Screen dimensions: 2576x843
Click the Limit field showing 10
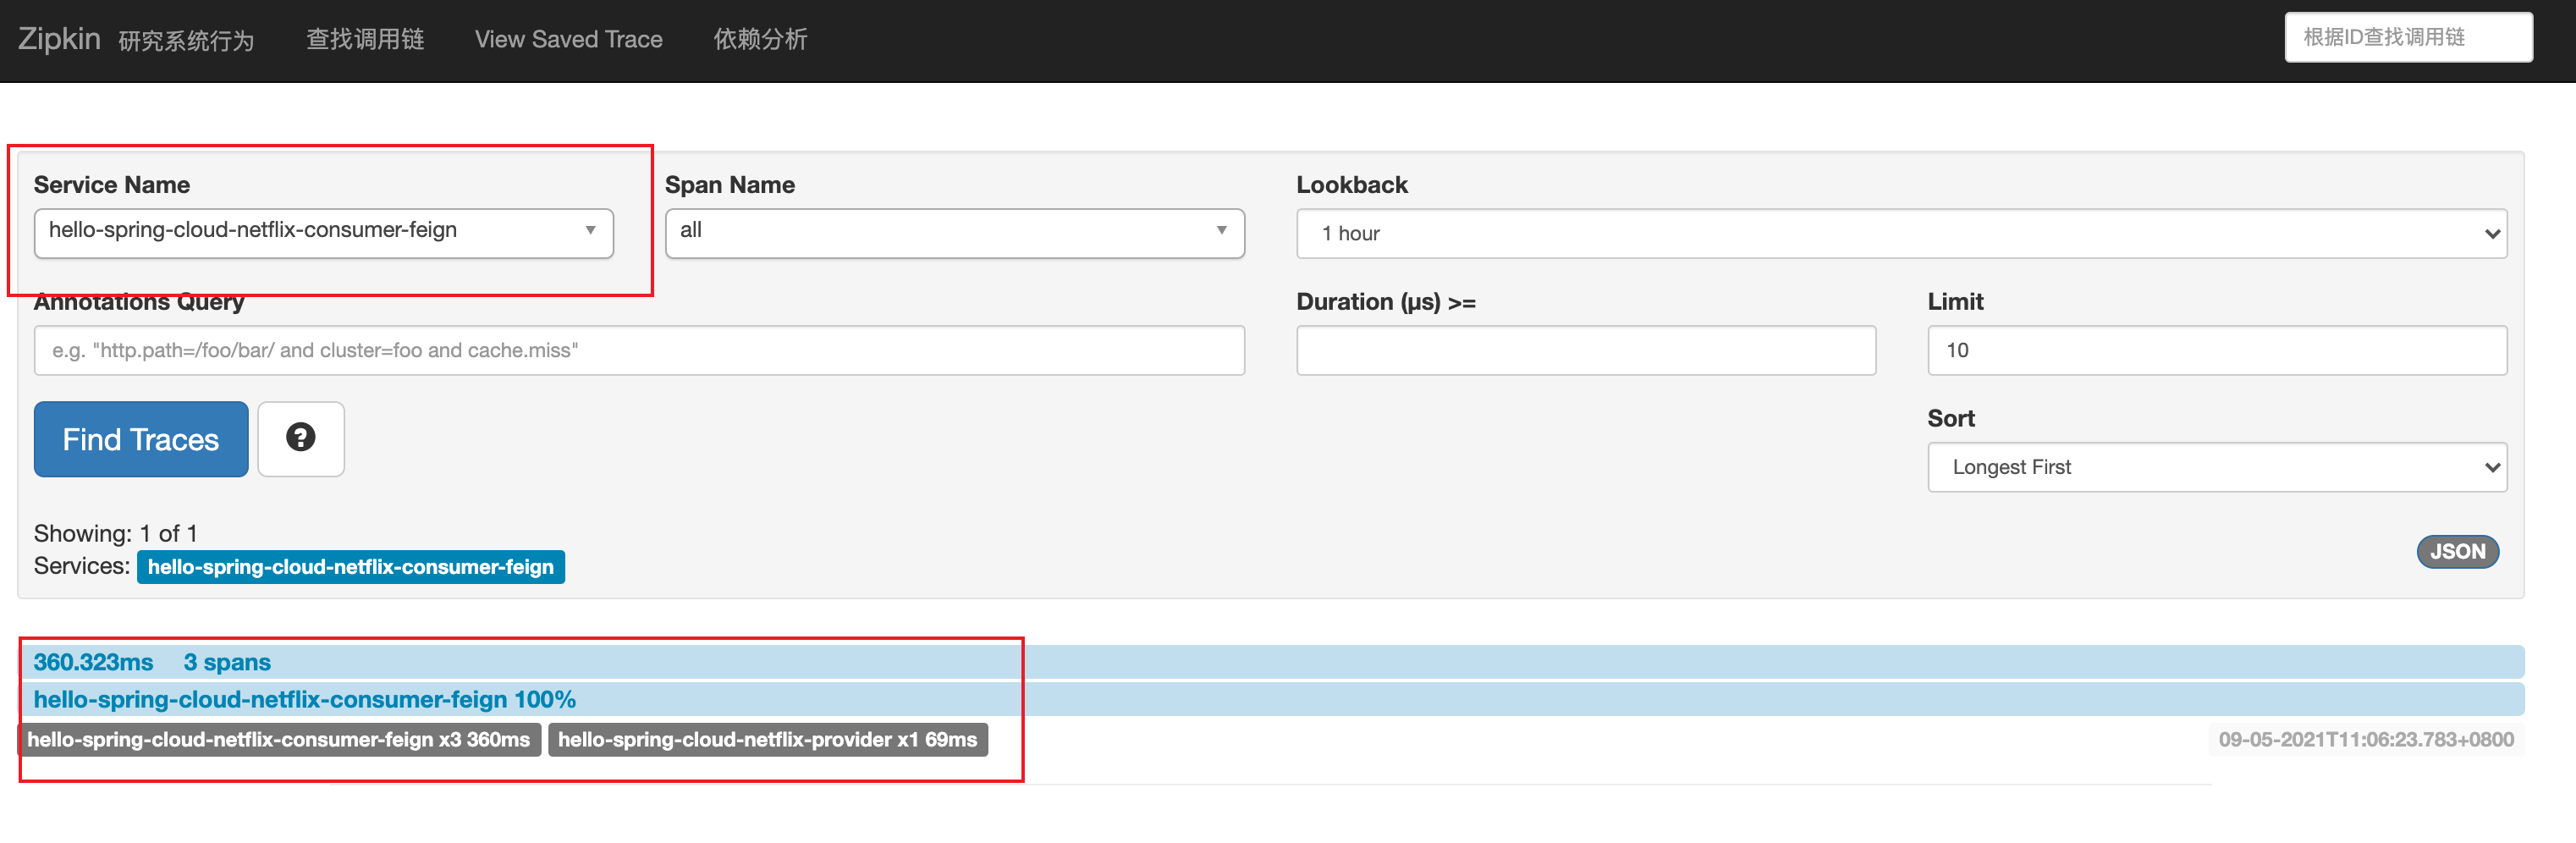pyautogui.click(x=2217, y=350)
